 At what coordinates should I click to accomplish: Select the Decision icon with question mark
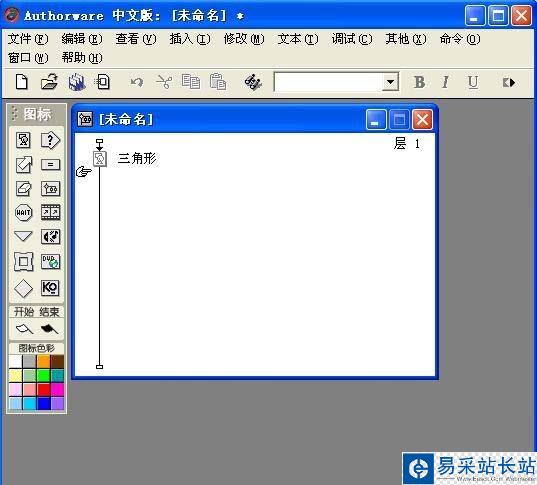50,140
